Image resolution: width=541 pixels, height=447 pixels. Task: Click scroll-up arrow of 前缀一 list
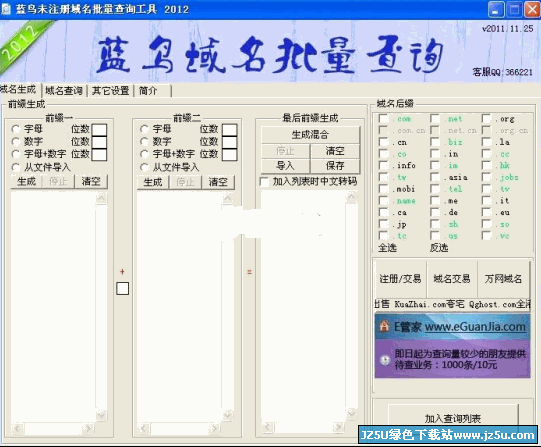coord(101,198)
